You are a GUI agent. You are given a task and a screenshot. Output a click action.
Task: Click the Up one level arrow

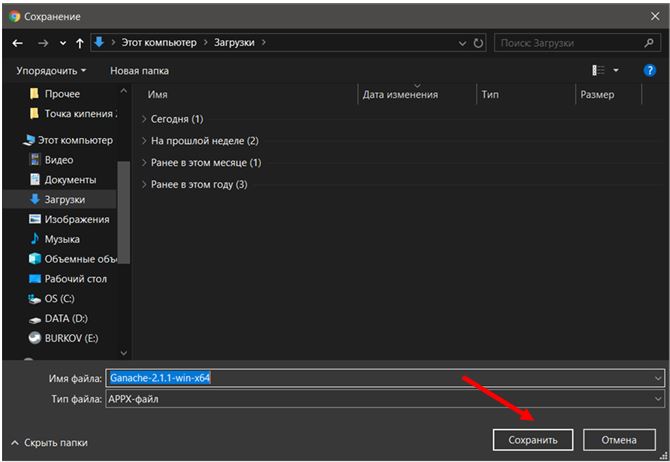[x=79, y=44]
